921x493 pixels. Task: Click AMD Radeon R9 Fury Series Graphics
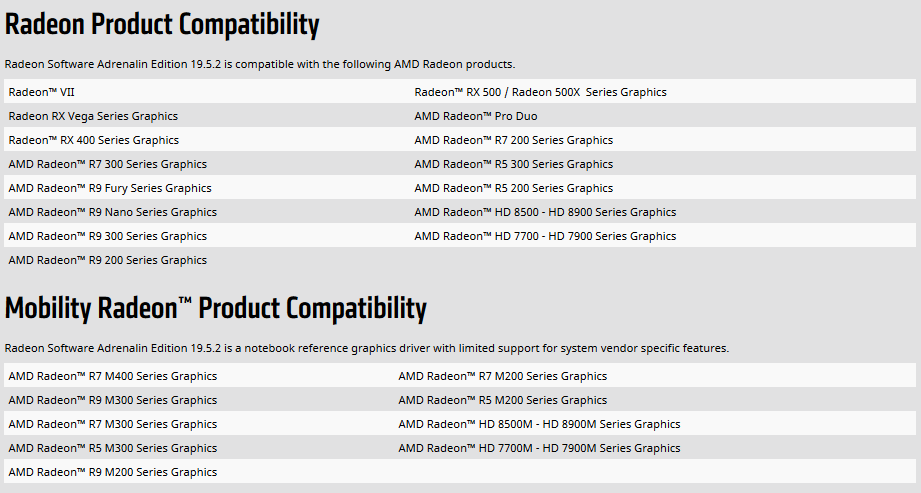pyautogui.click(x=110, y=189)
